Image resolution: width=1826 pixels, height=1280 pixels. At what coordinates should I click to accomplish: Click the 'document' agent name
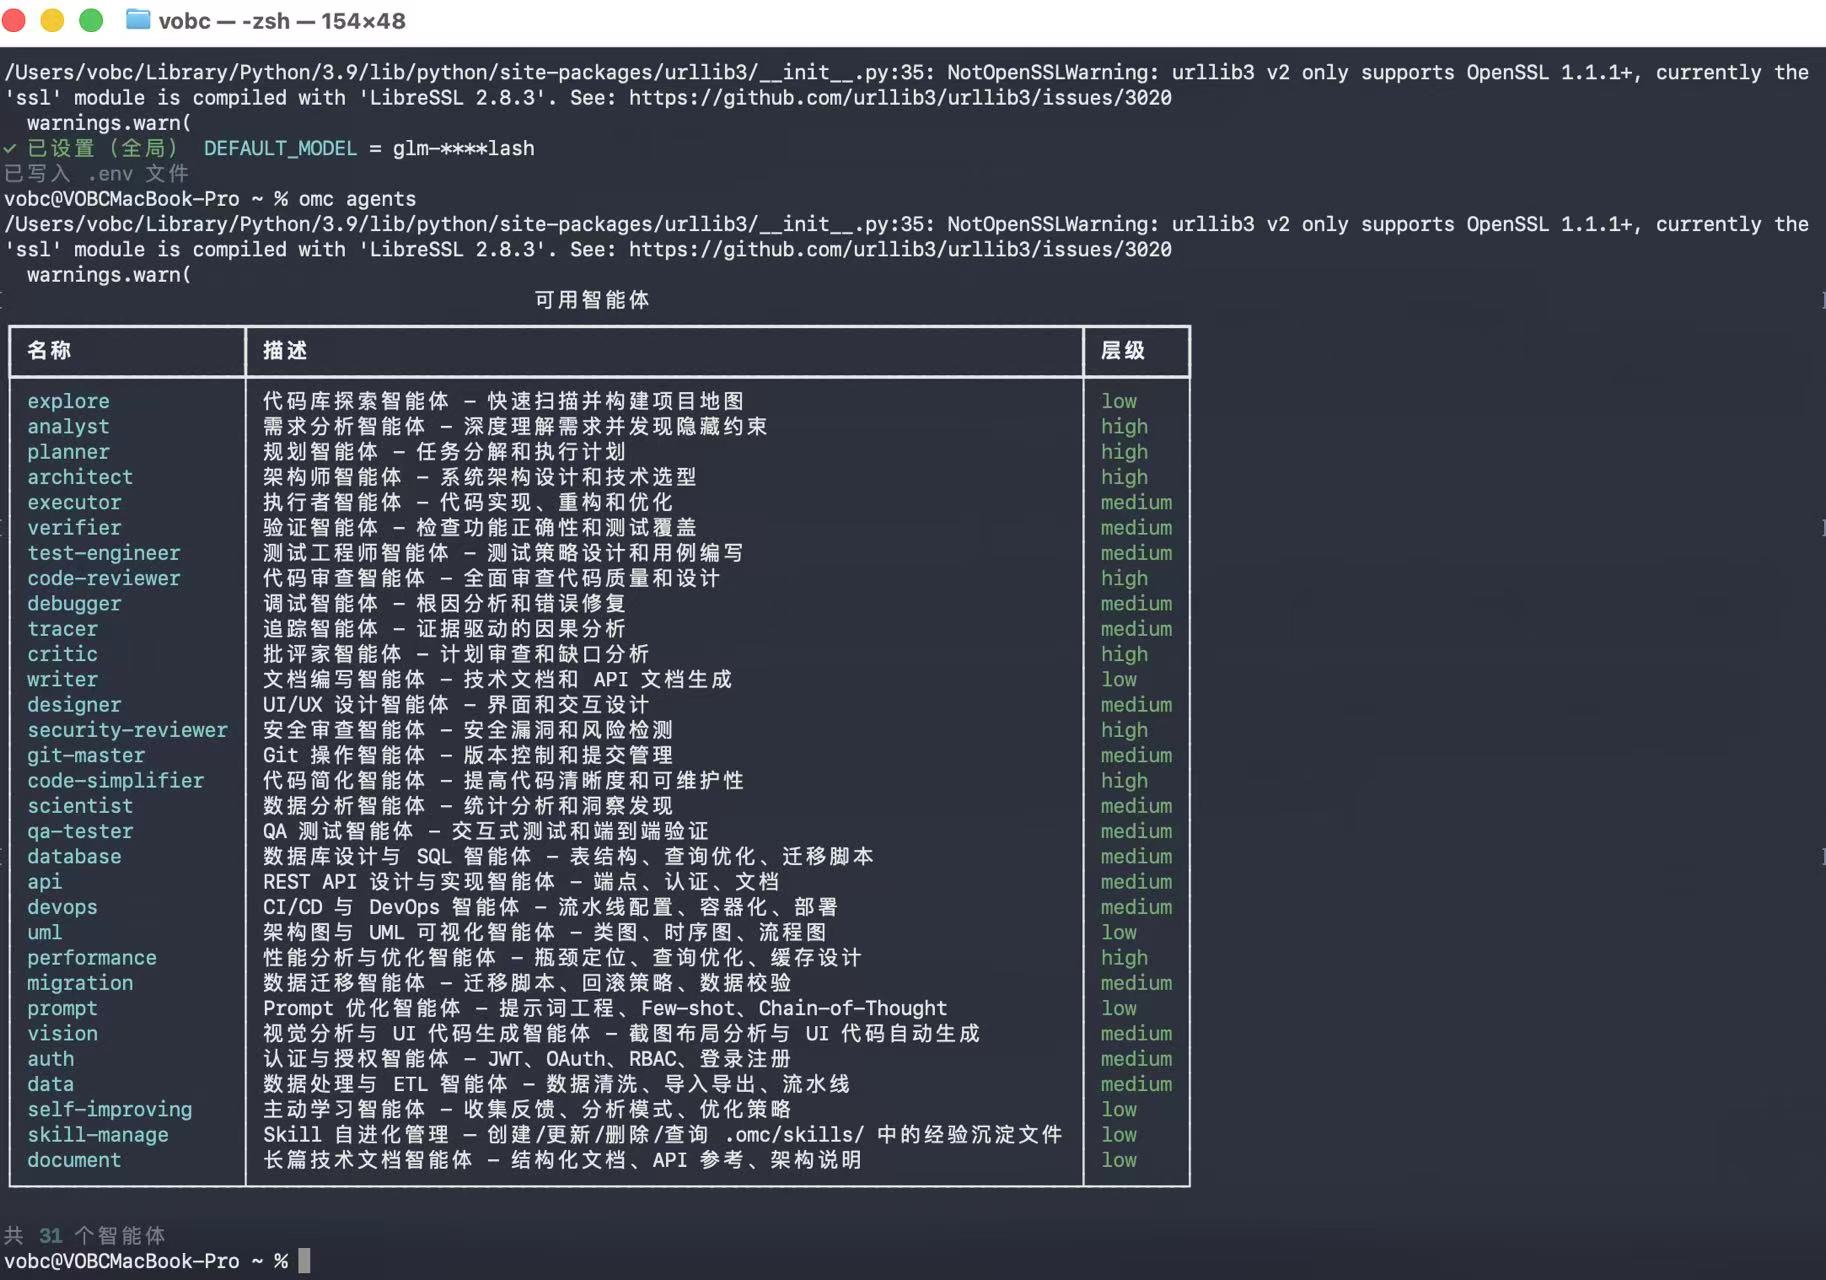[74, 1161]
